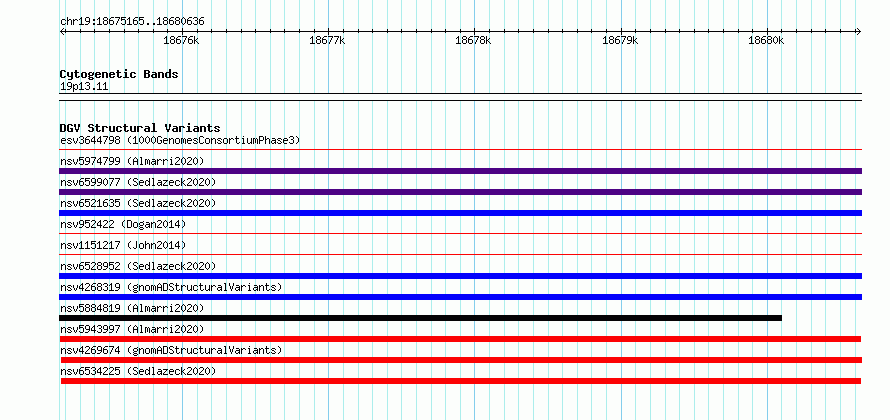Image resolution: width=890 pixels, height=420 pixels.
Task: Open the nsv5884819 (Almarri2020) label
Action: pyautogui.click(x=132, y=308)
